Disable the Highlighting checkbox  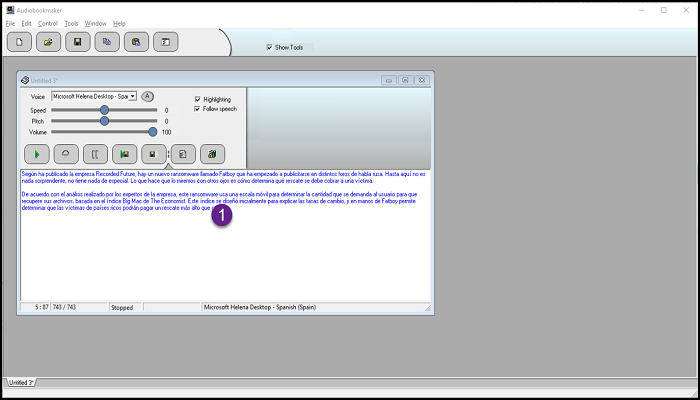tap(198, 99)
